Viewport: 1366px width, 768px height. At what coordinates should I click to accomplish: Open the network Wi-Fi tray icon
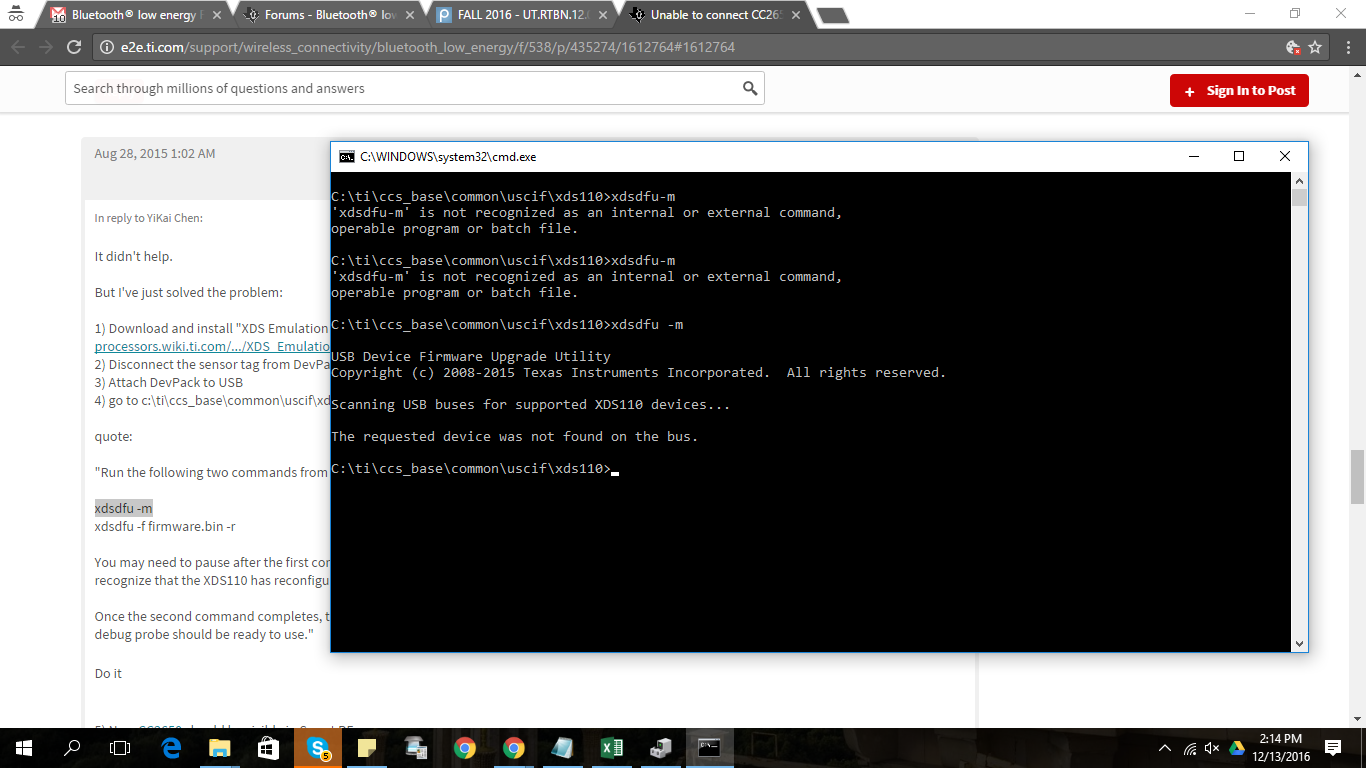[x=1189, y=748]
